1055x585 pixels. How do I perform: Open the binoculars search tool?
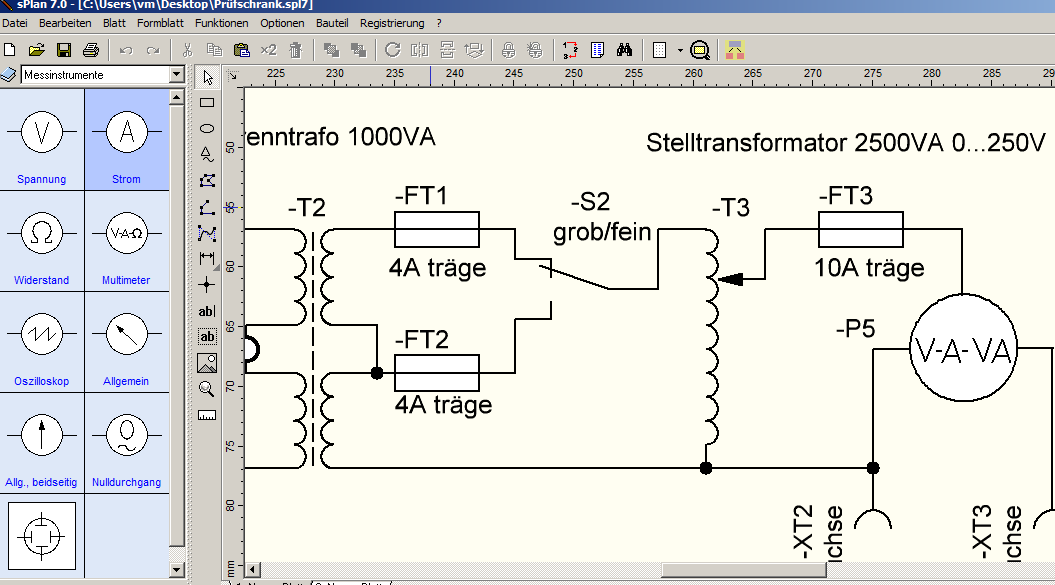point(624,50)
